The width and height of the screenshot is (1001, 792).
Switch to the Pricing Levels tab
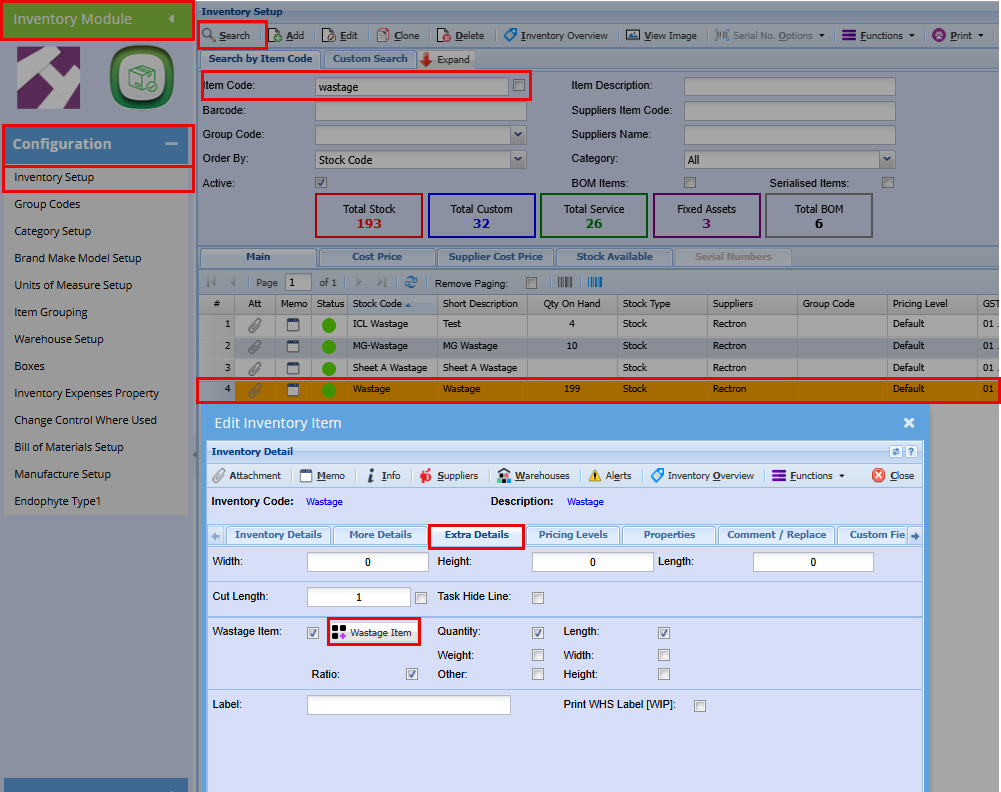572,535
